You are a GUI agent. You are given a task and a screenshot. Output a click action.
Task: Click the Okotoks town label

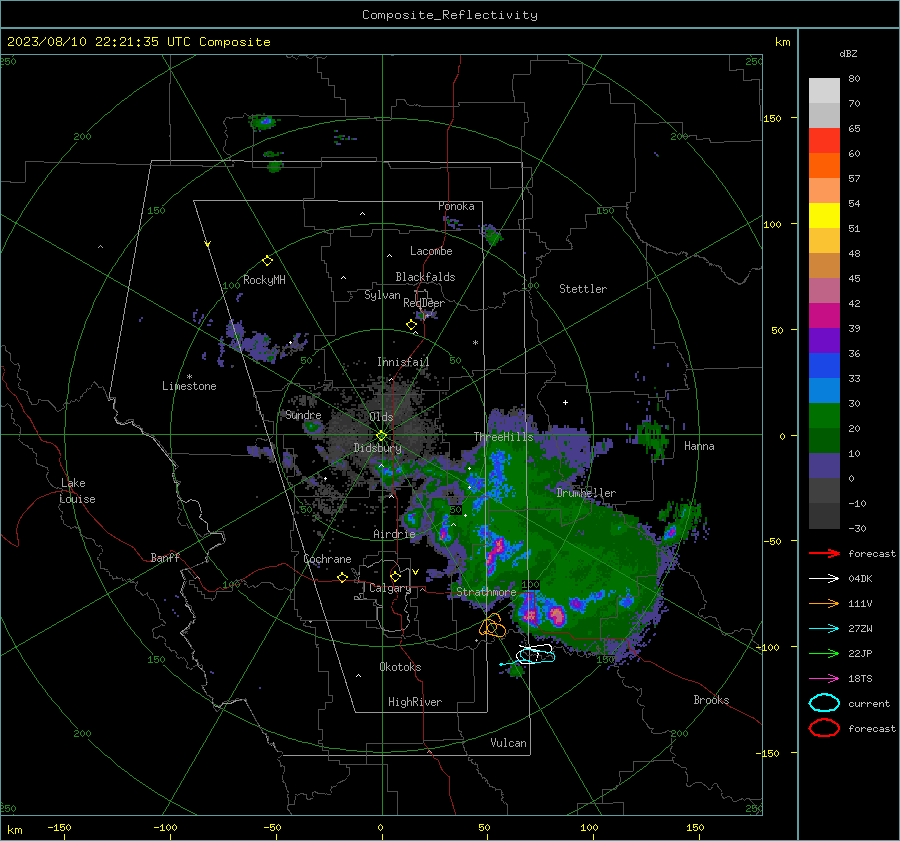coord(400,667)
